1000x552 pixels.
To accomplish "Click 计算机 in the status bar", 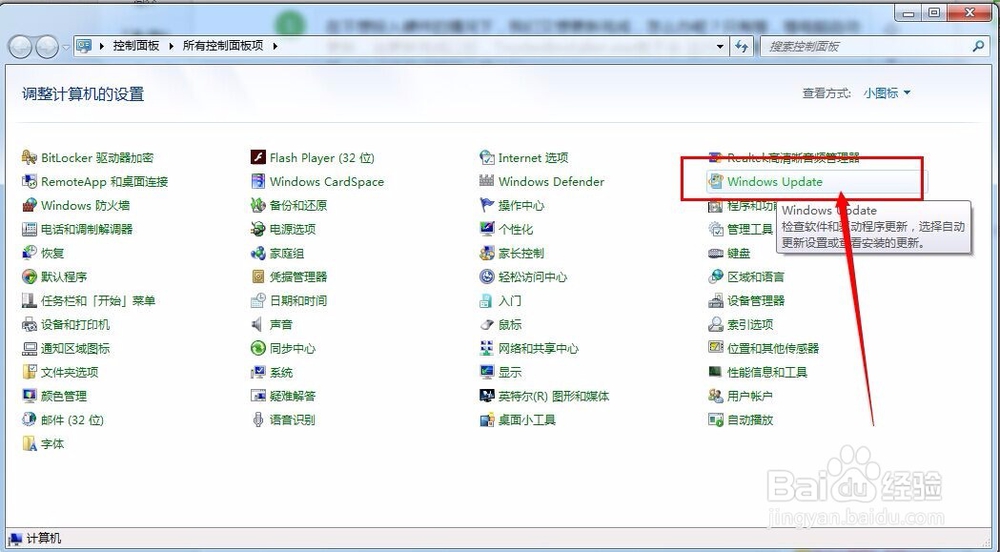I will [x=43, y=539].
